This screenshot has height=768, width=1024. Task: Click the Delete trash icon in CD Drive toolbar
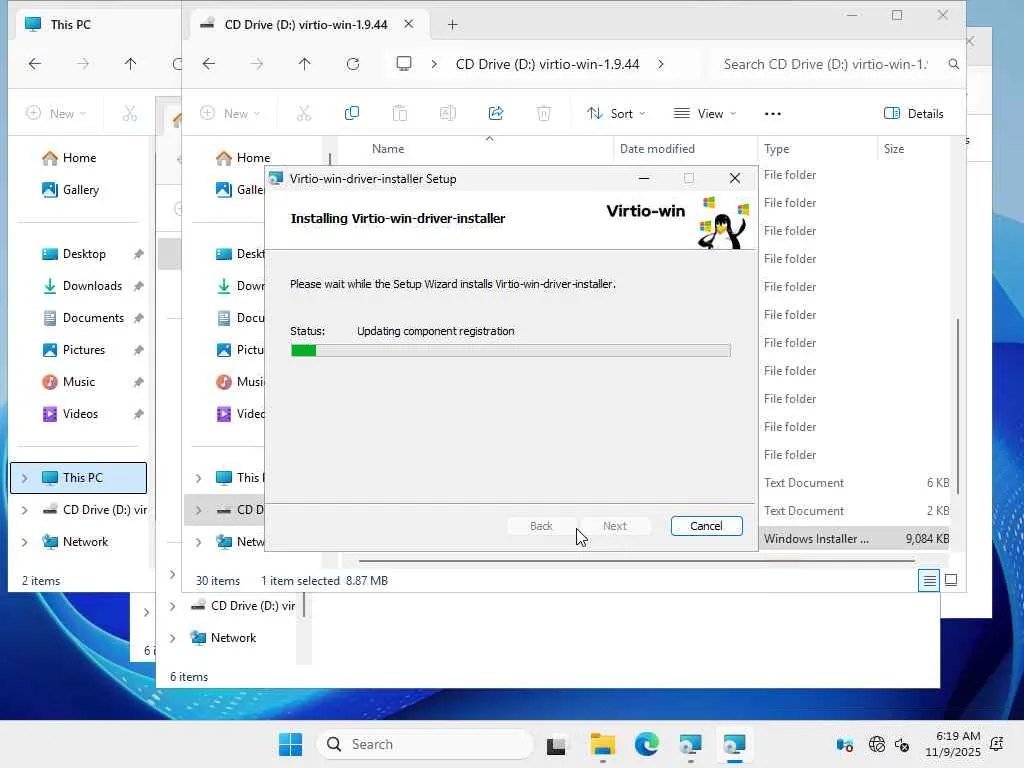point(543,113)
